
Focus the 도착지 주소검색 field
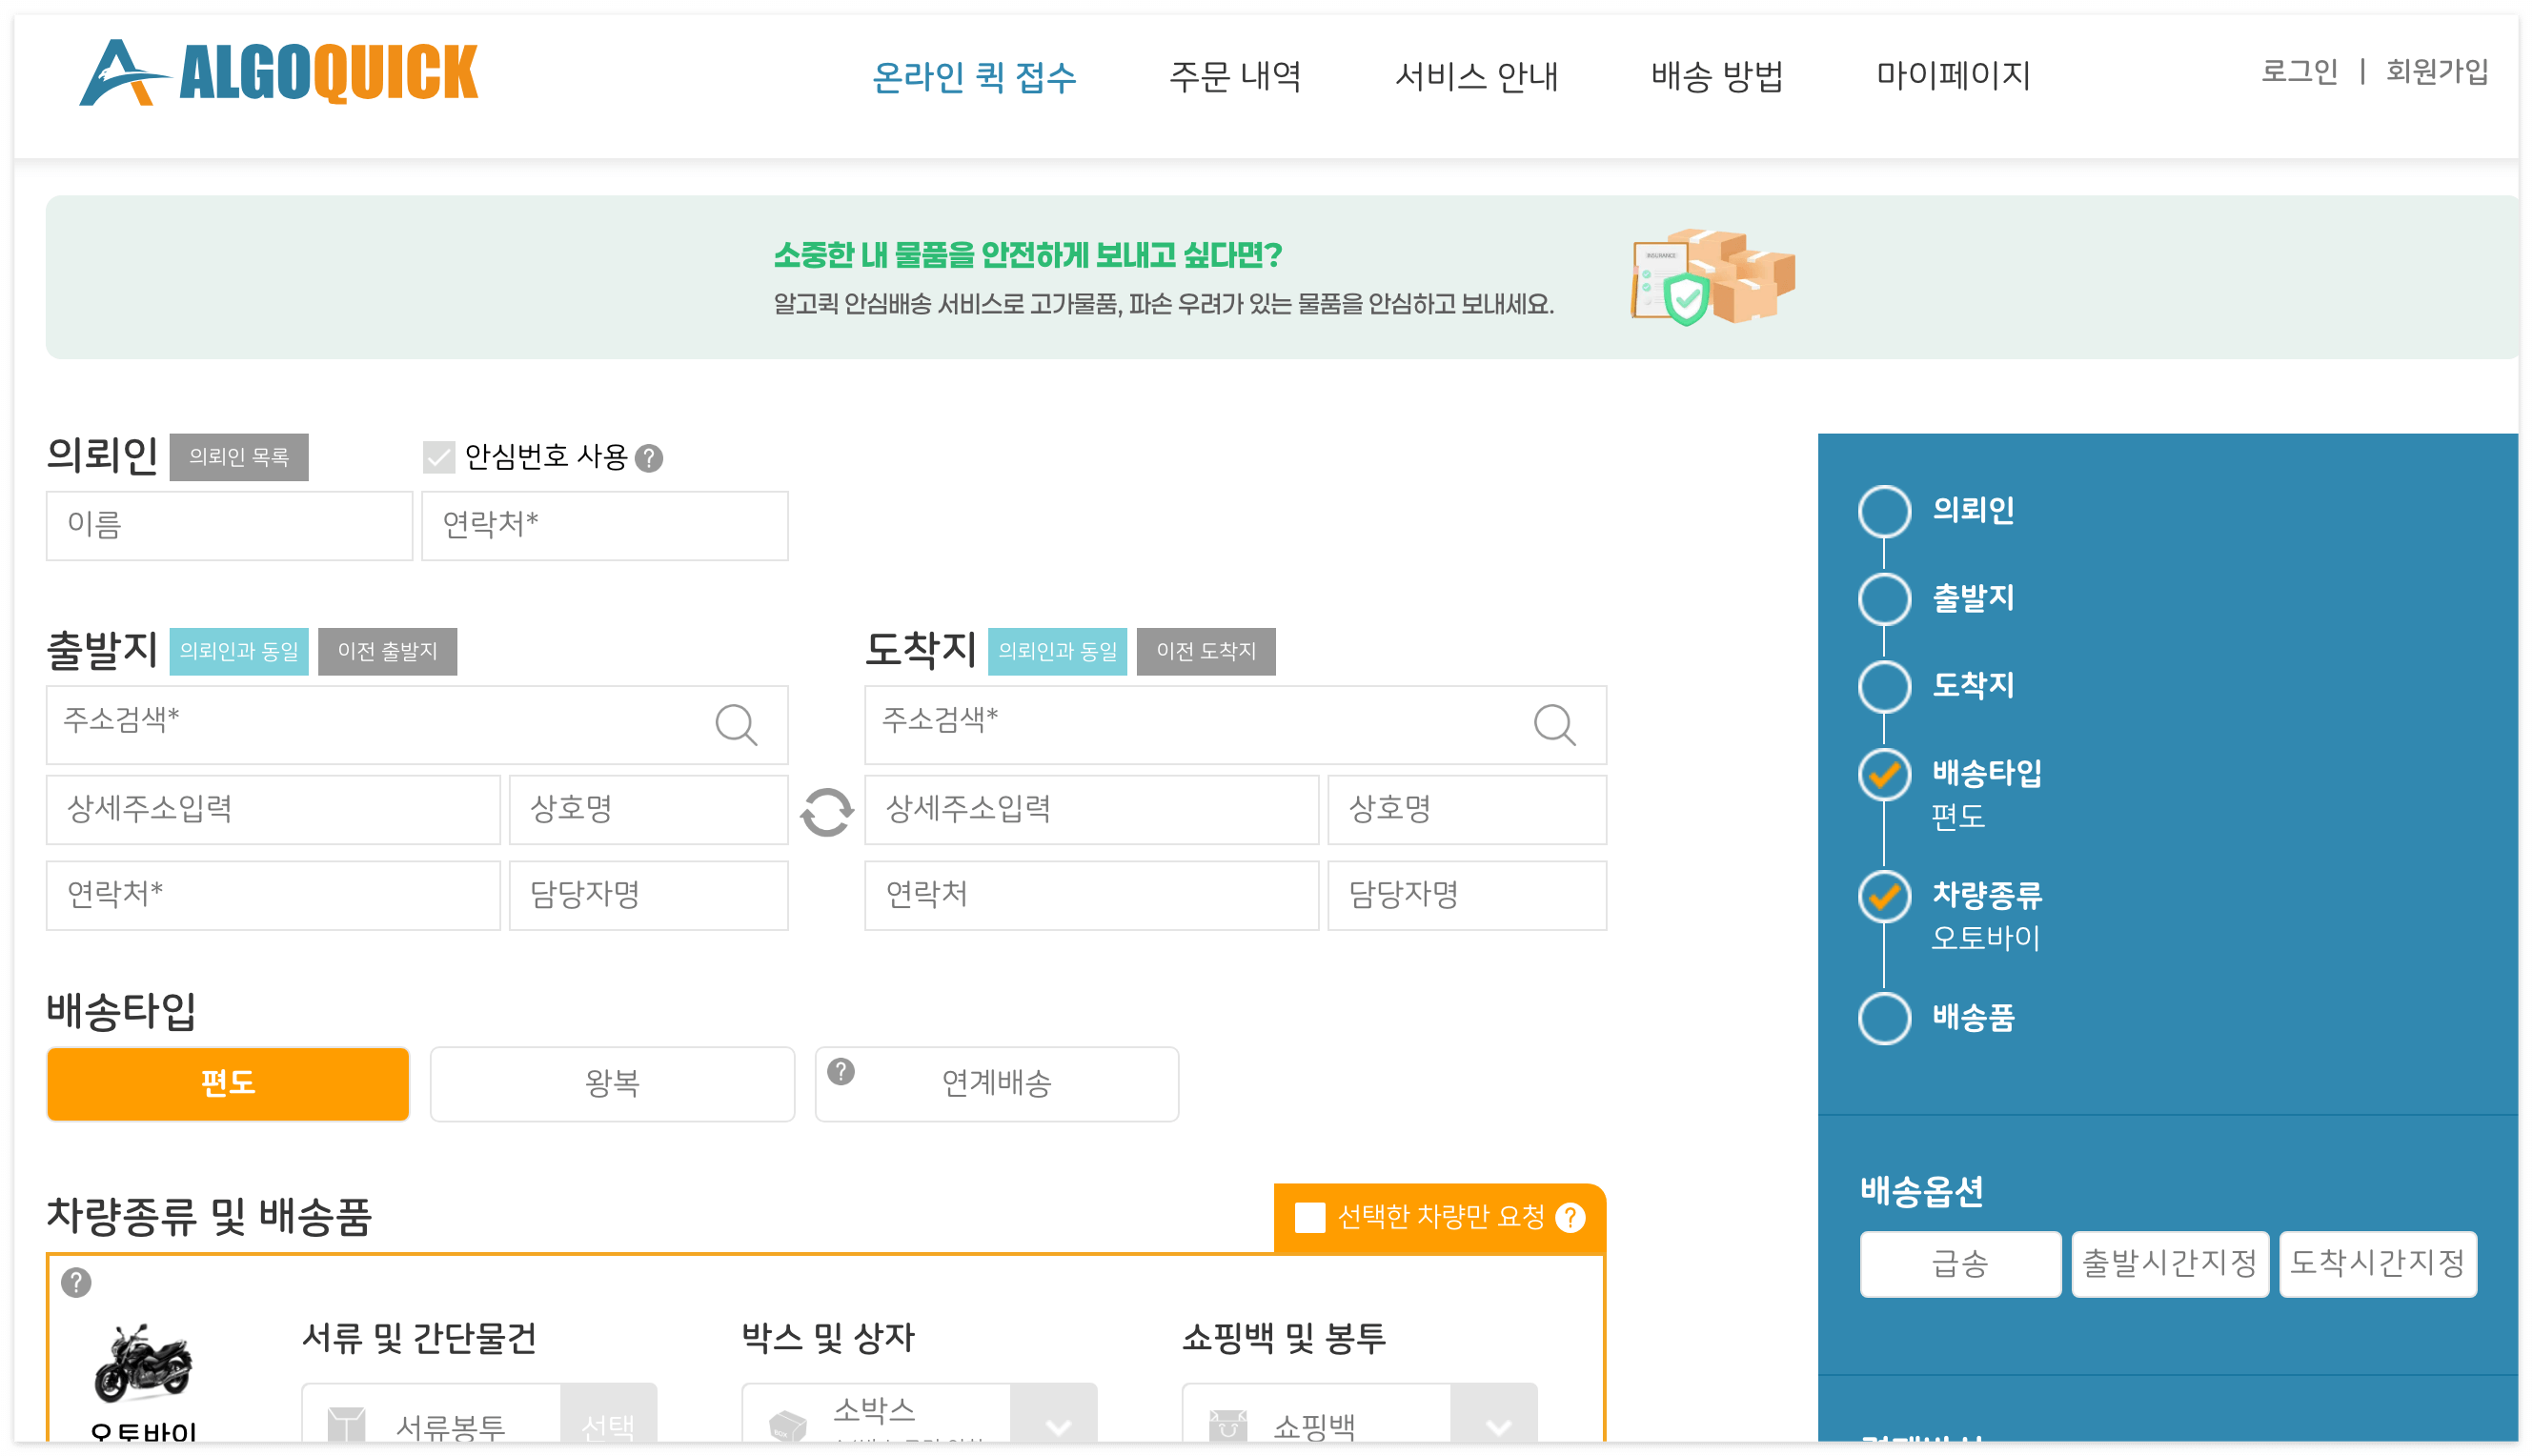click(1235, 724)
